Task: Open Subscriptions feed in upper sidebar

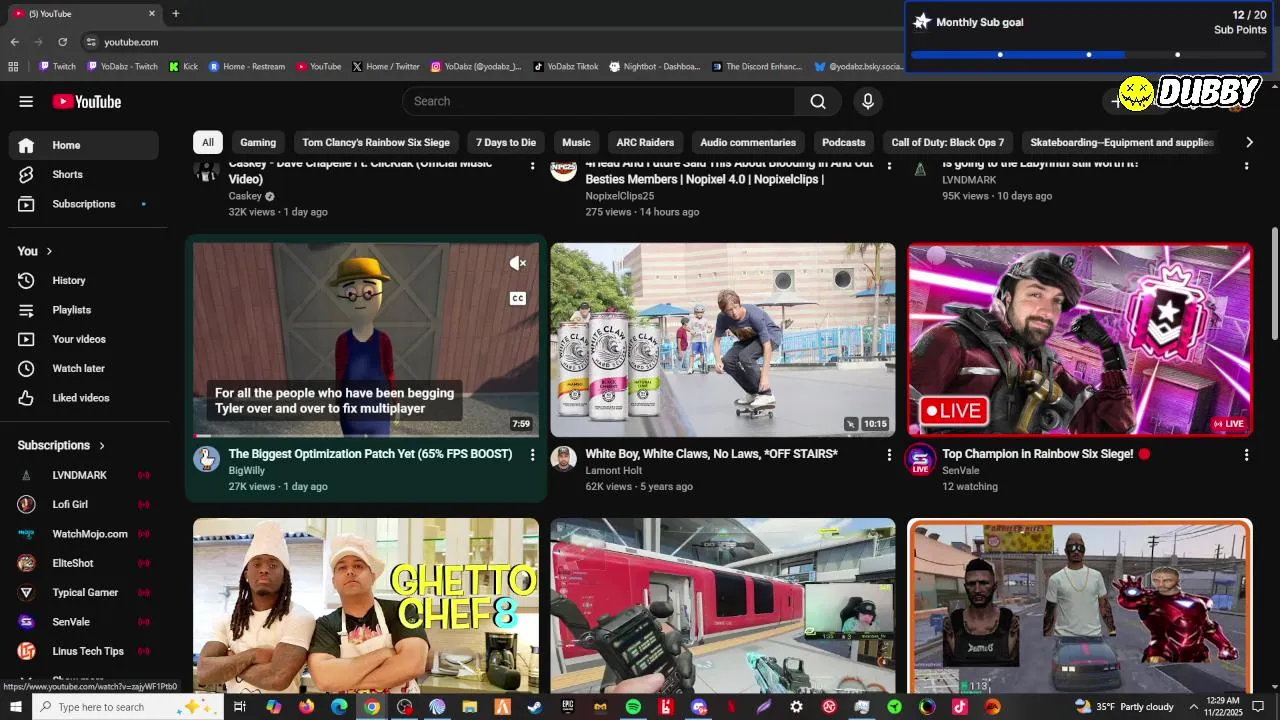Action: click(x=84, y=204)
